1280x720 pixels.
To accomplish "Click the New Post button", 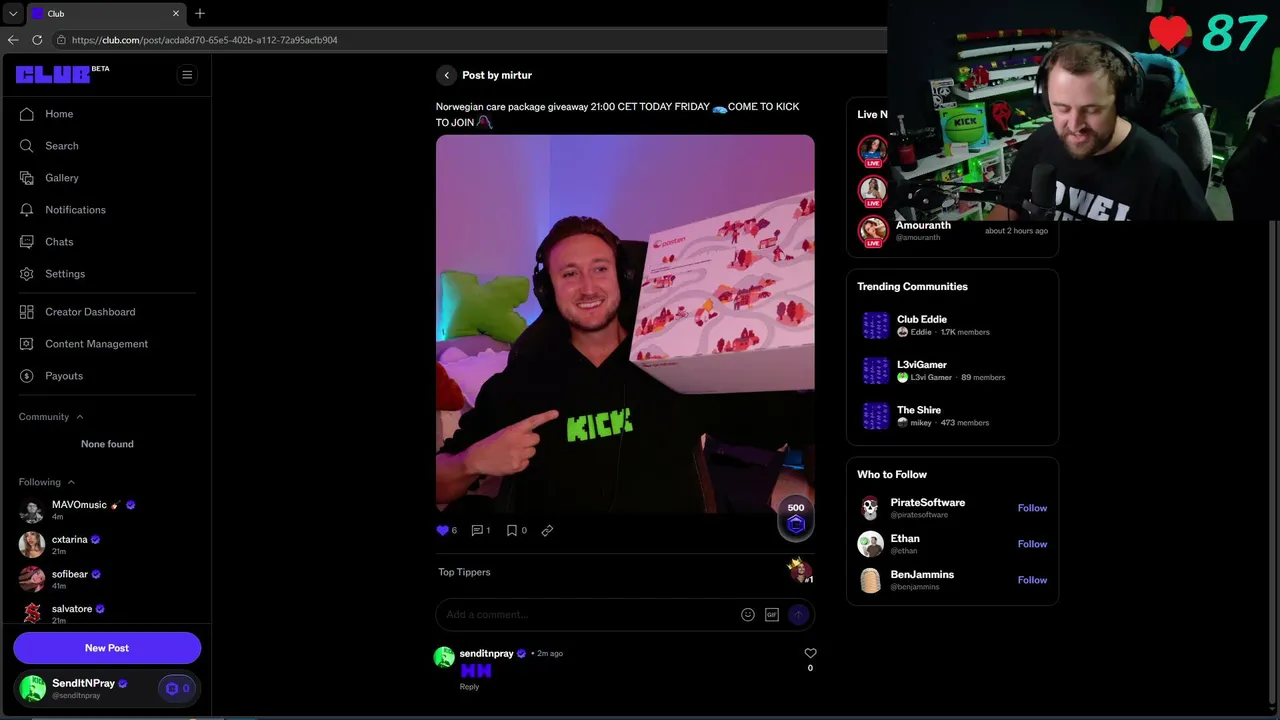I will [107, 648].
